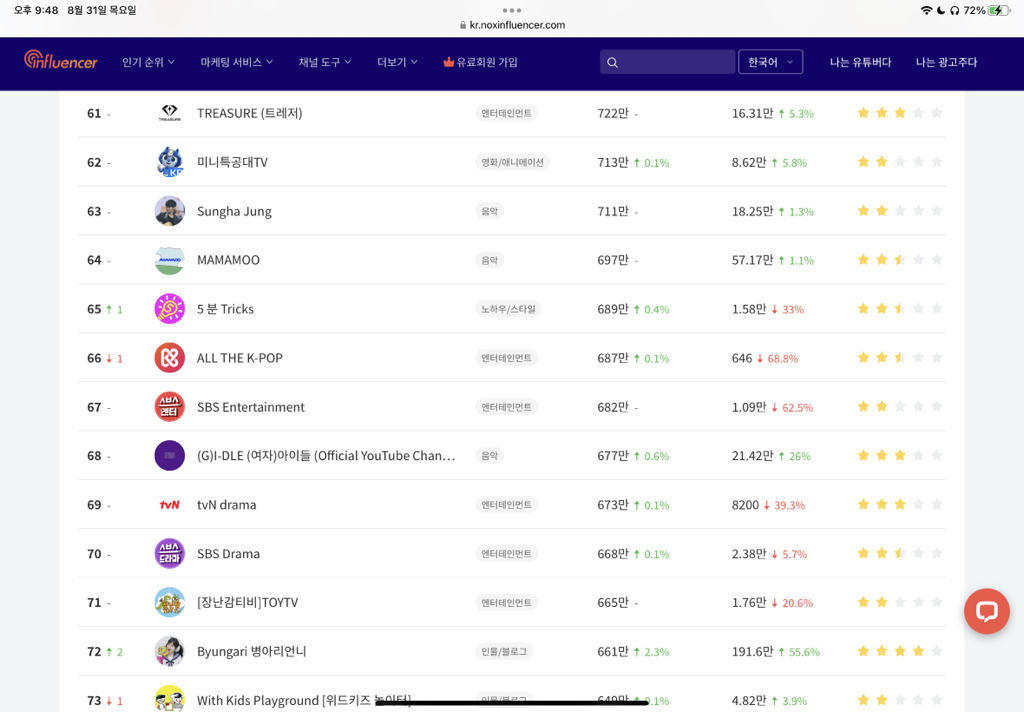Expand the 마케팅 서비스 menu
The image size is (1024, 712).
coord(236,62)
